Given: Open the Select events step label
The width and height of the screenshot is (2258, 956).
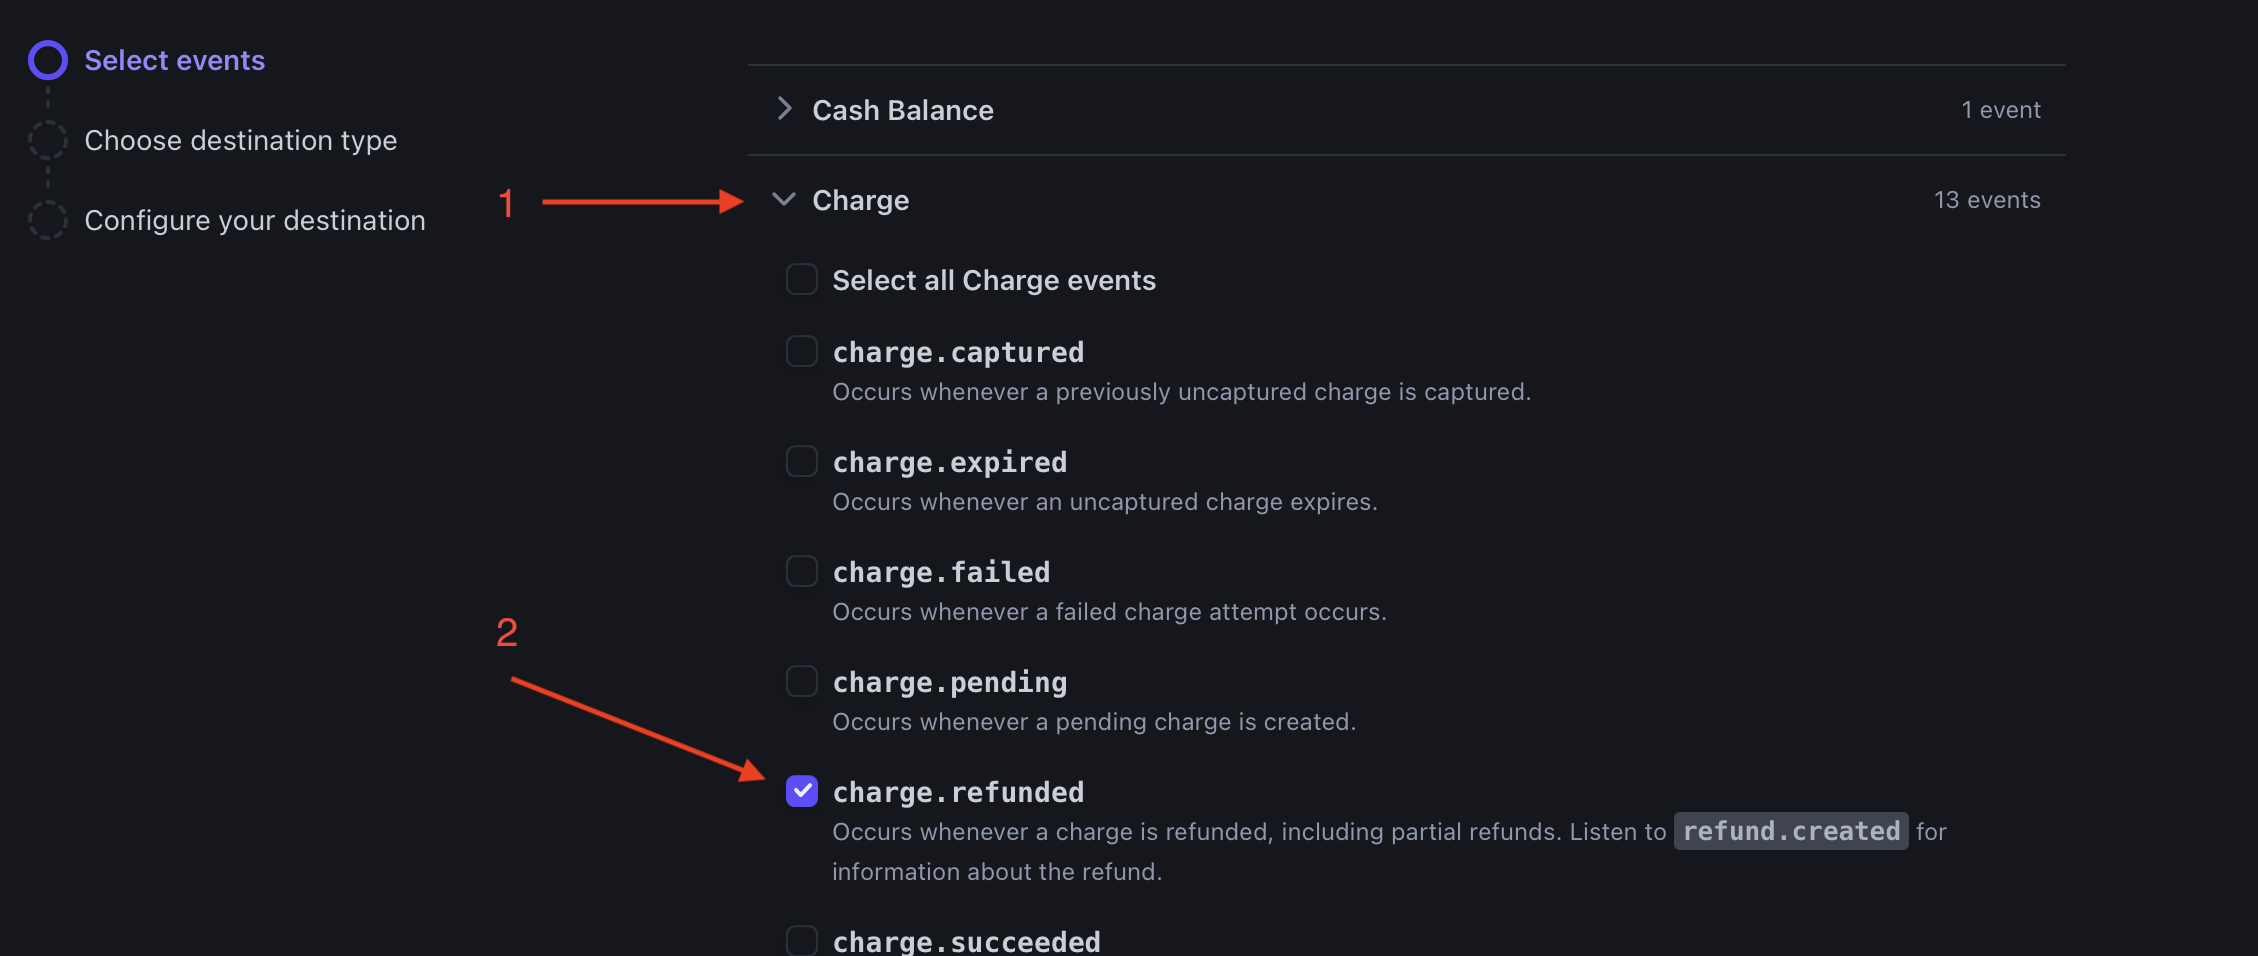Looking at the screenshot, I should [x=175, y=60].
